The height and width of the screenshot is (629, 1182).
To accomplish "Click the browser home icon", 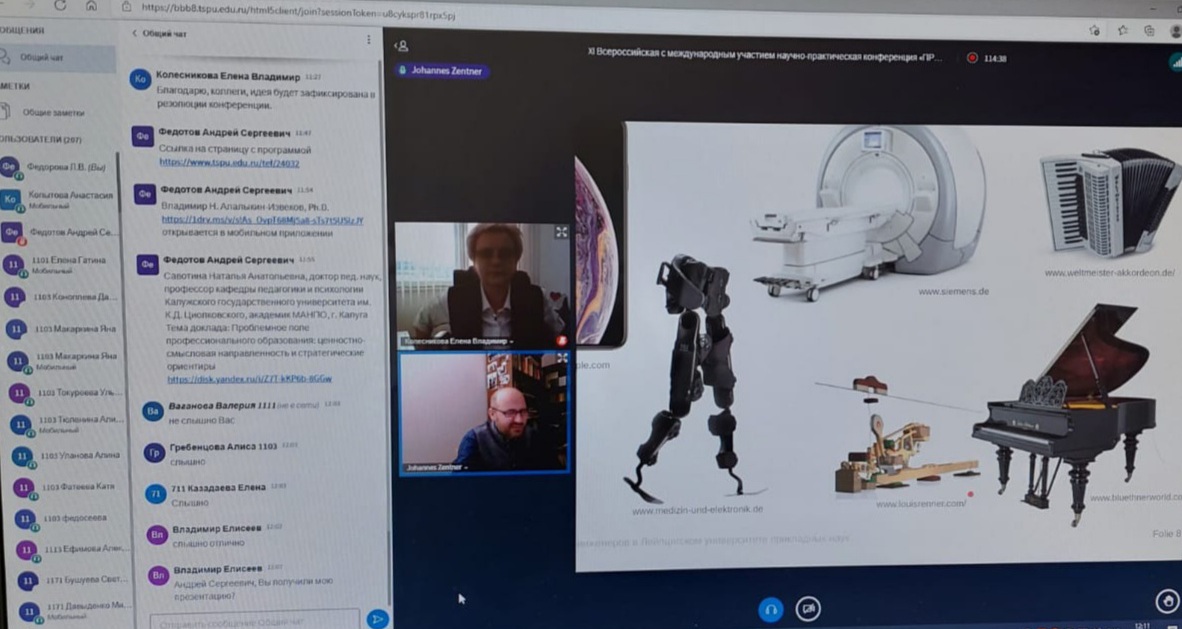I will coord(91,6).
